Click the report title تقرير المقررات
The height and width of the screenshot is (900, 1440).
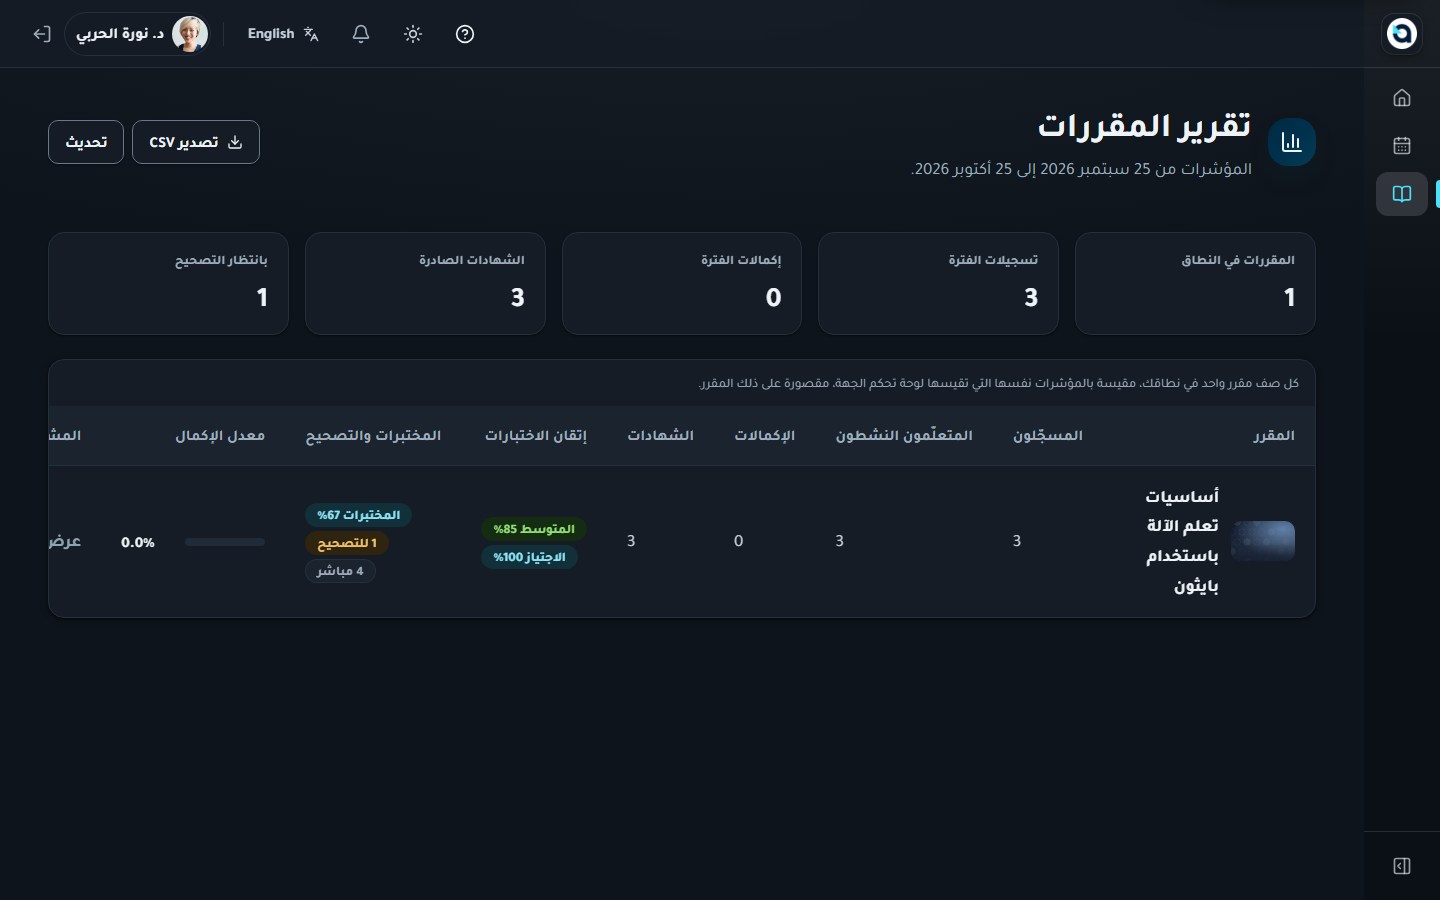1144,126
